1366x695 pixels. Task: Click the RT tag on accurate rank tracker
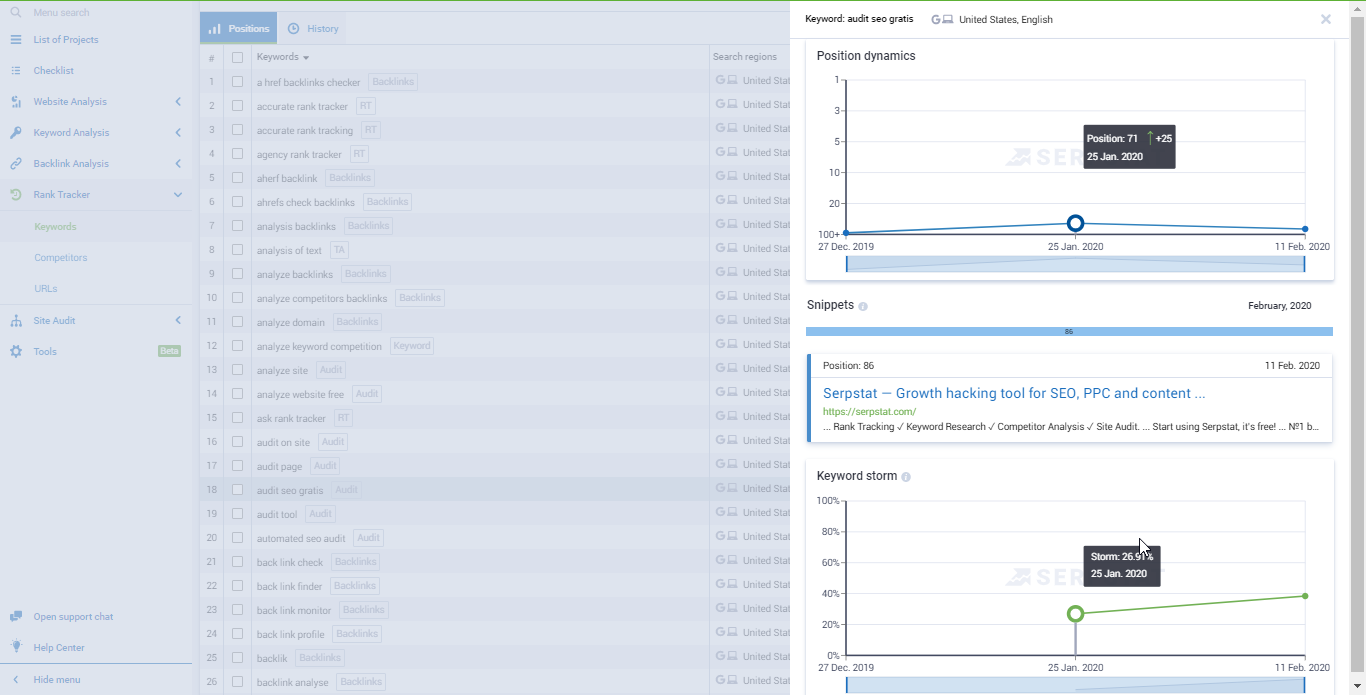coord(366,106)
